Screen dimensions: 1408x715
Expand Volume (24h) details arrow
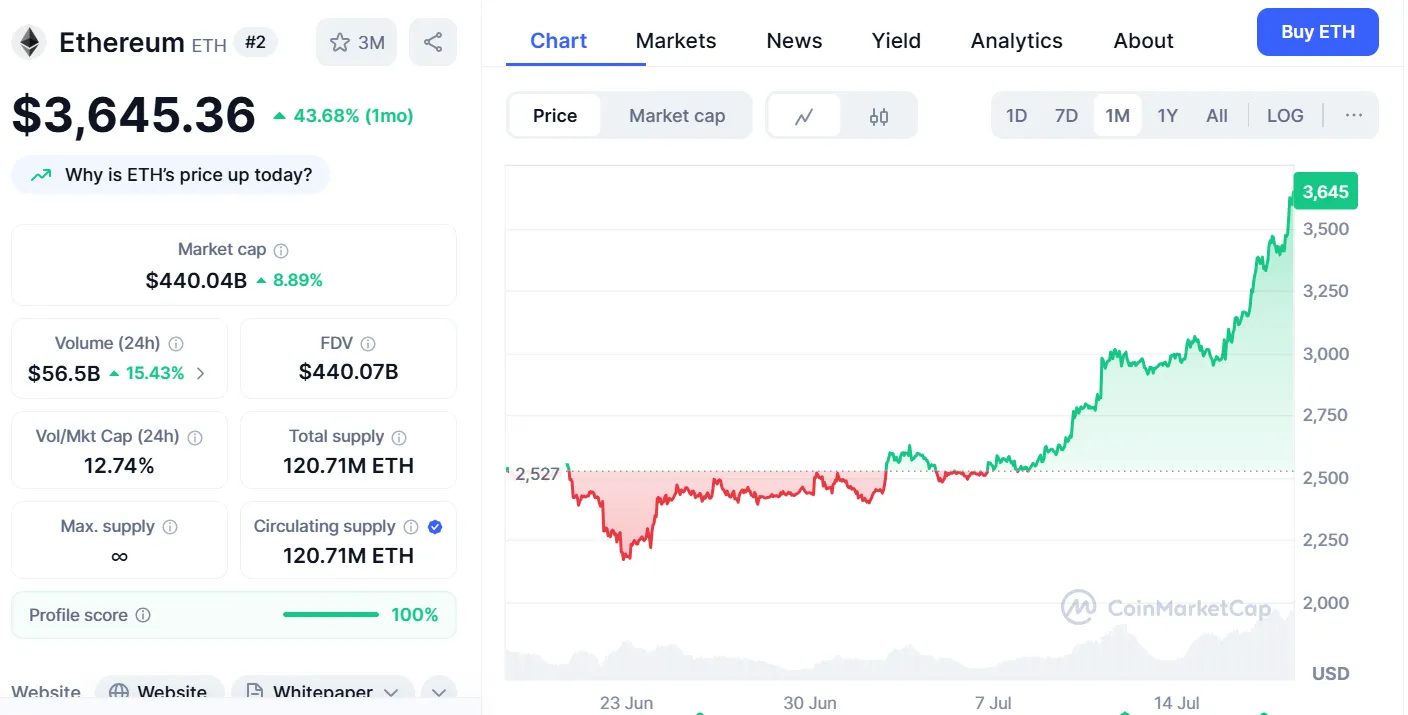[201, 374]
